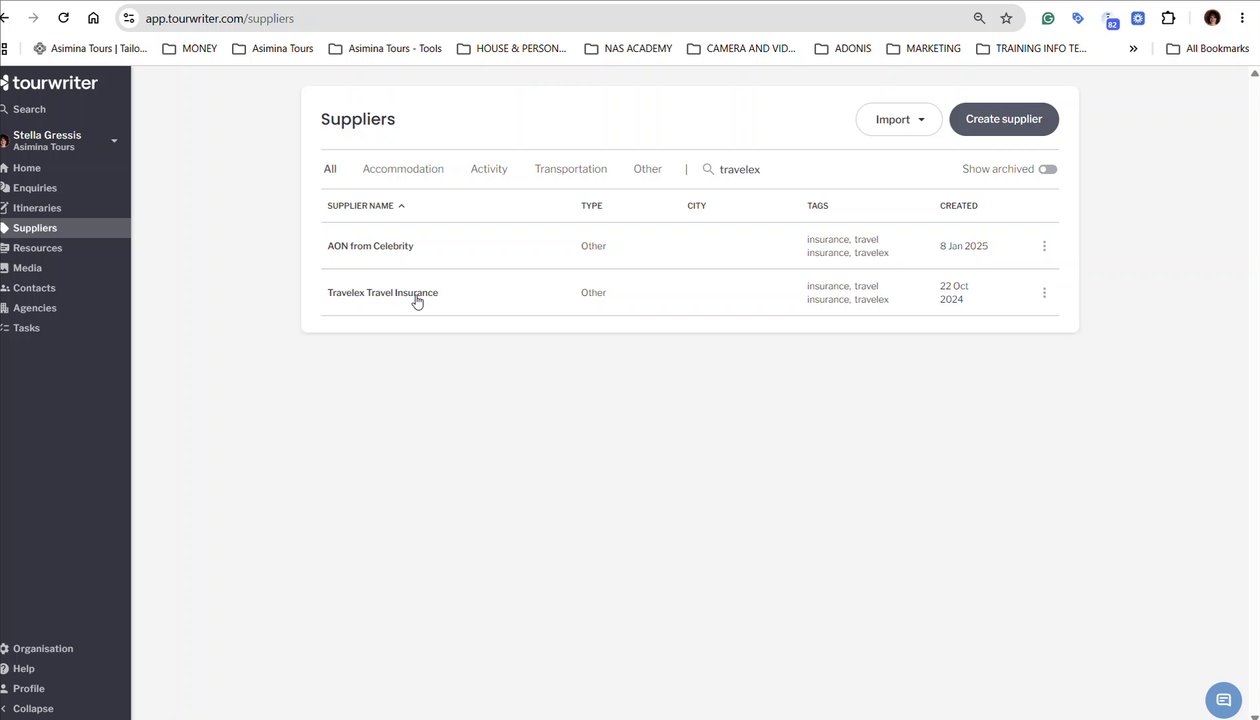Open row menu for Travelex Travel Insurance

[x=1044, y=293]
